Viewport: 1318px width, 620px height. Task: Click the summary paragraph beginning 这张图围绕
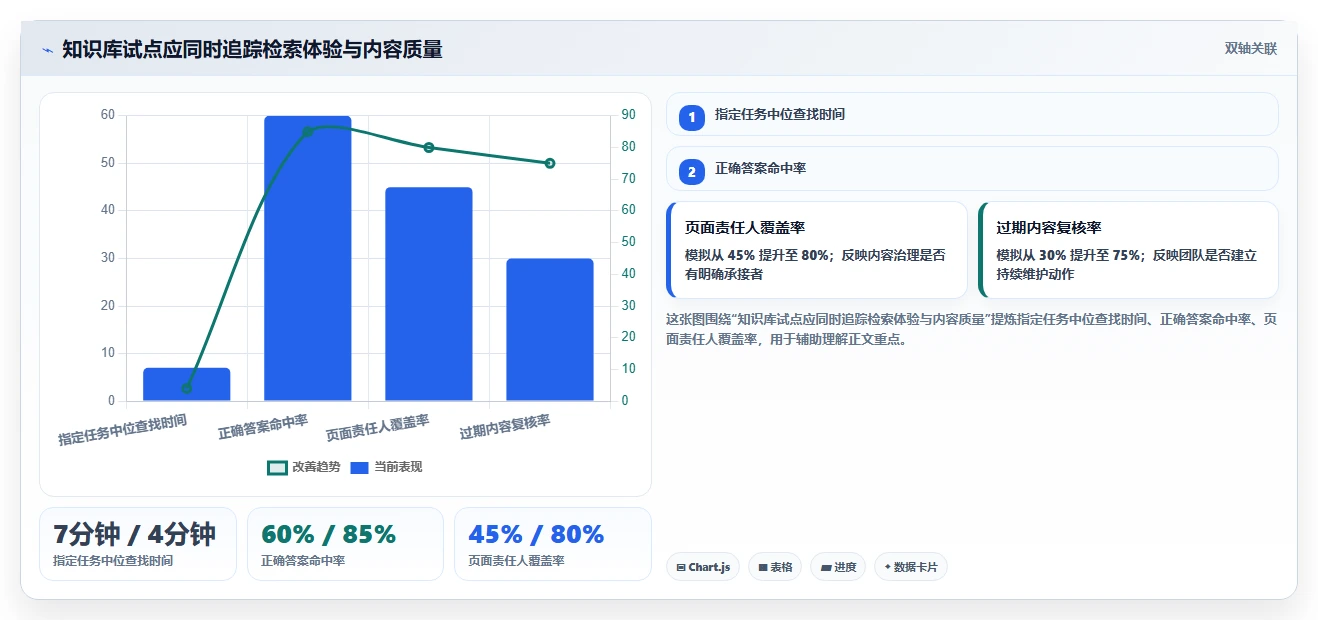tap(971, 329)
